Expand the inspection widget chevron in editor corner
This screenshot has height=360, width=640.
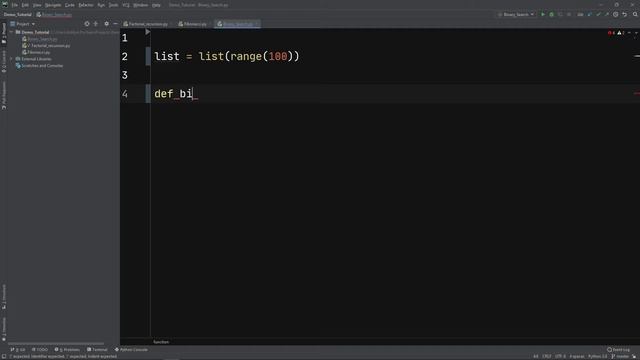(x=636, y=33)
